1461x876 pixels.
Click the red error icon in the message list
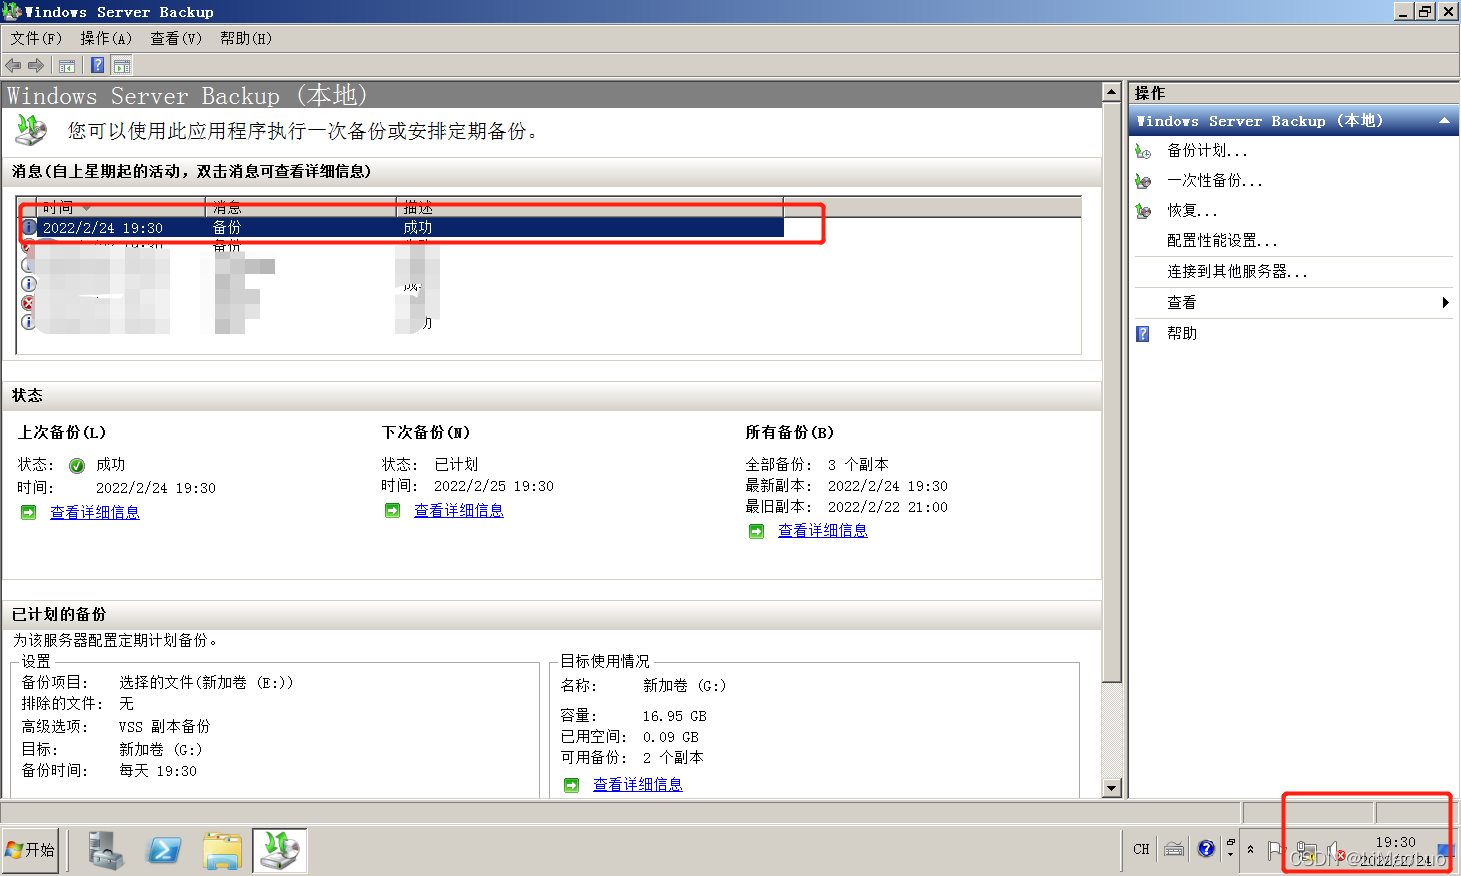tap(29, 303)
